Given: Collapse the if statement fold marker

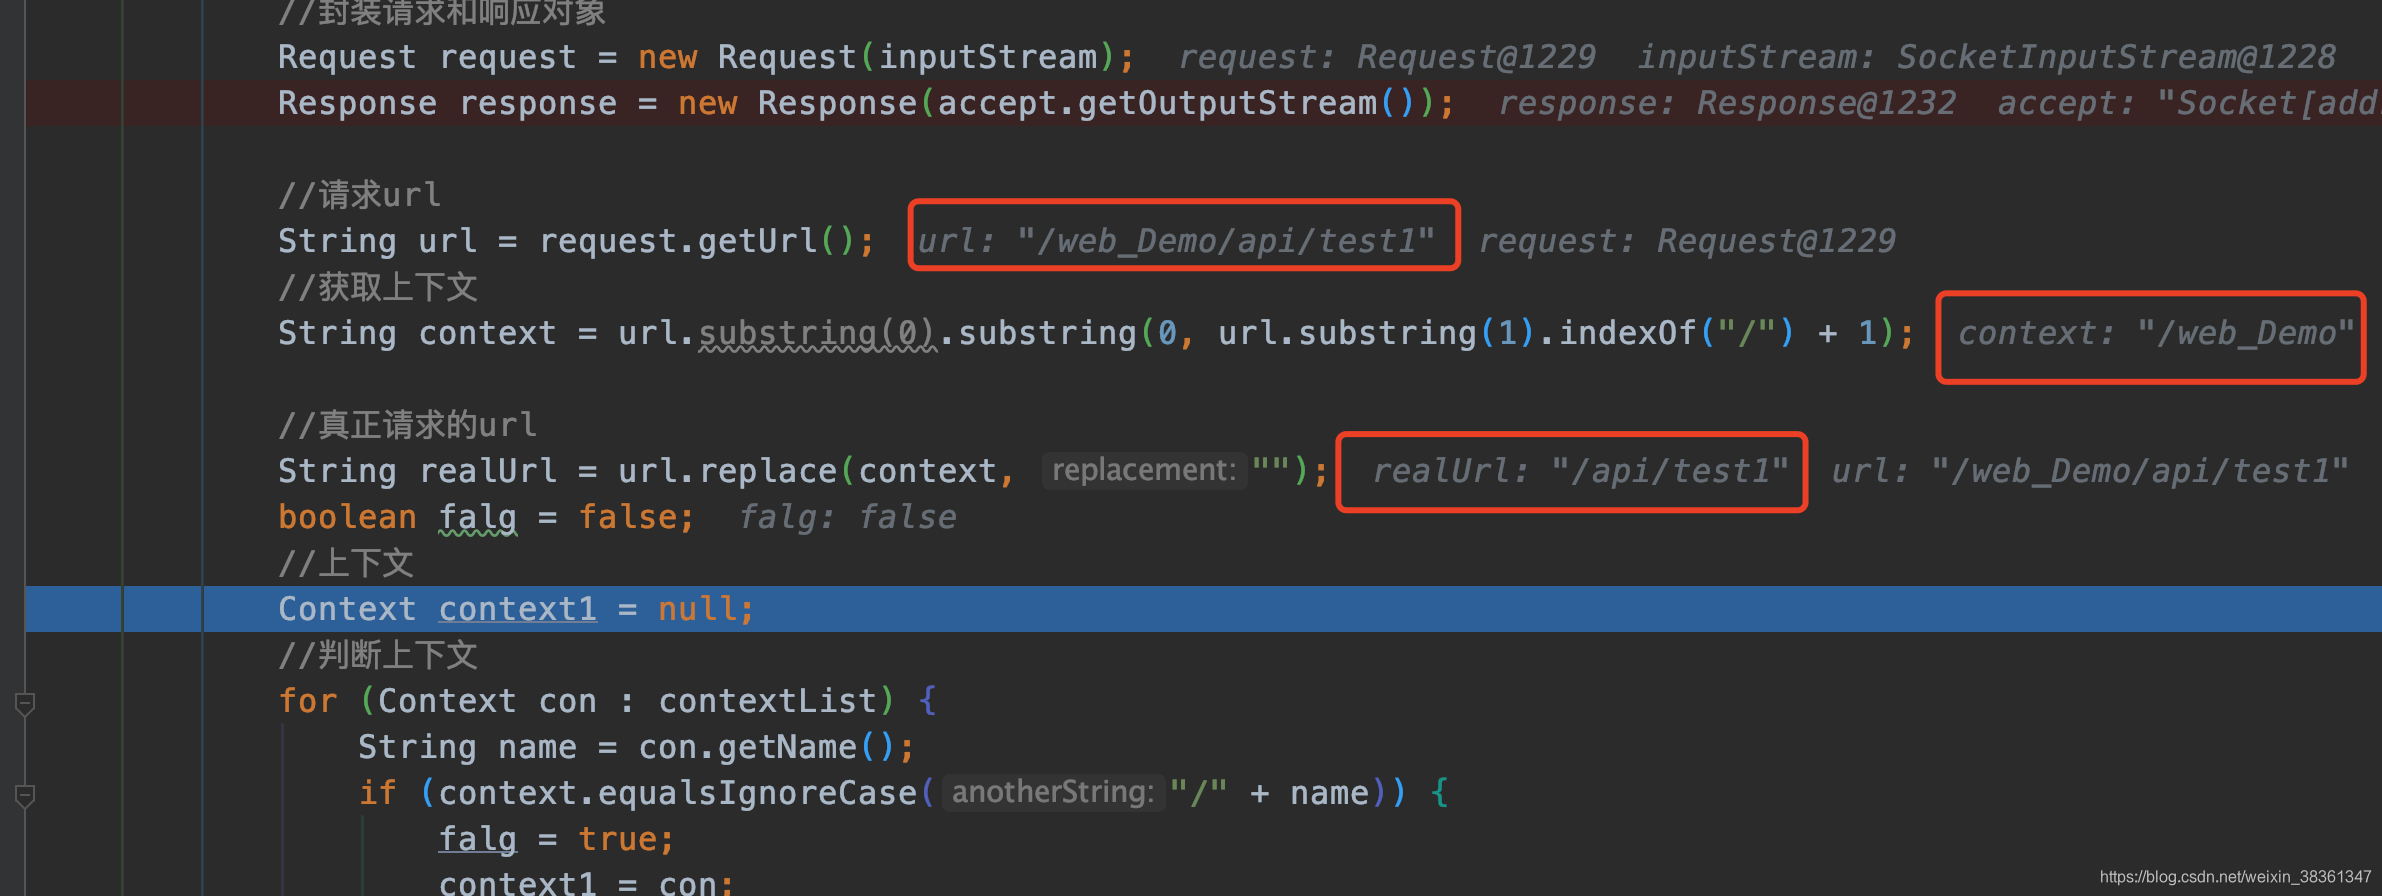Looking at the screenshot, I should point(25,796).
